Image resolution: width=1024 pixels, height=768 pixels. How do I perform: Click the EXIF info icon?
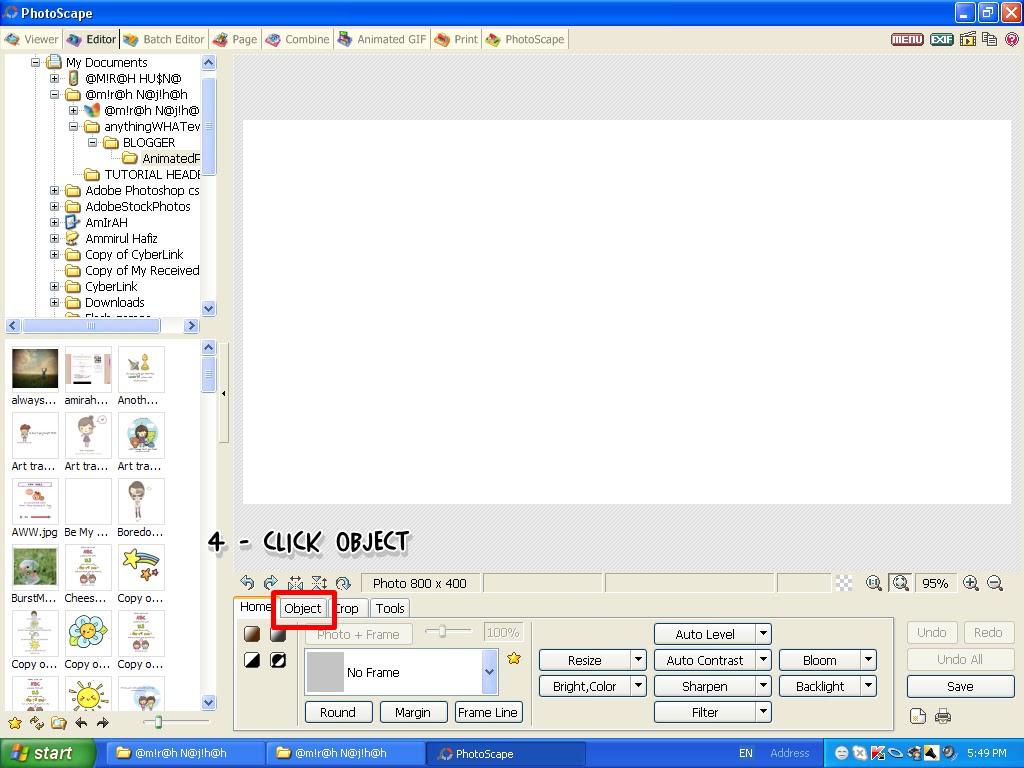tap(941, 39)
